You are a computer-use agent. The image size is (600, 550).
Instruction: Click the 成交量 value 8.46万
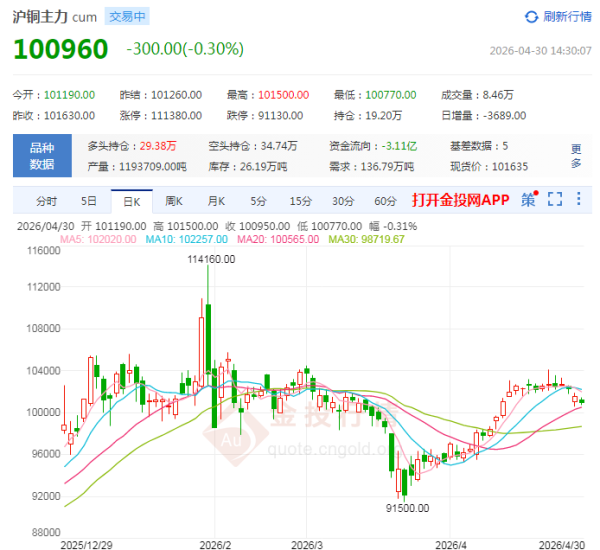click(x=498, y=95)
